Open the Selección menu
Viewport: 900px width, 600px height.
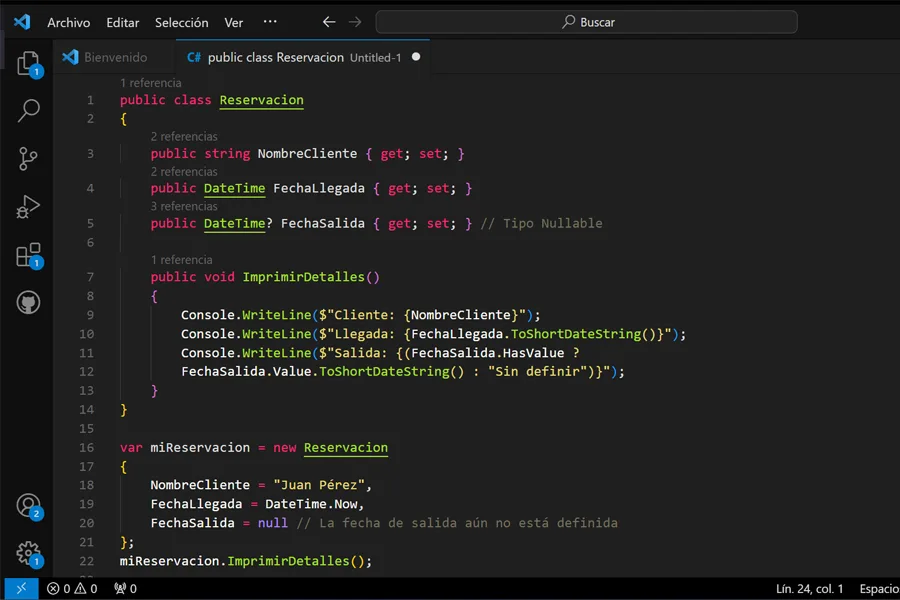click(181, 22)
